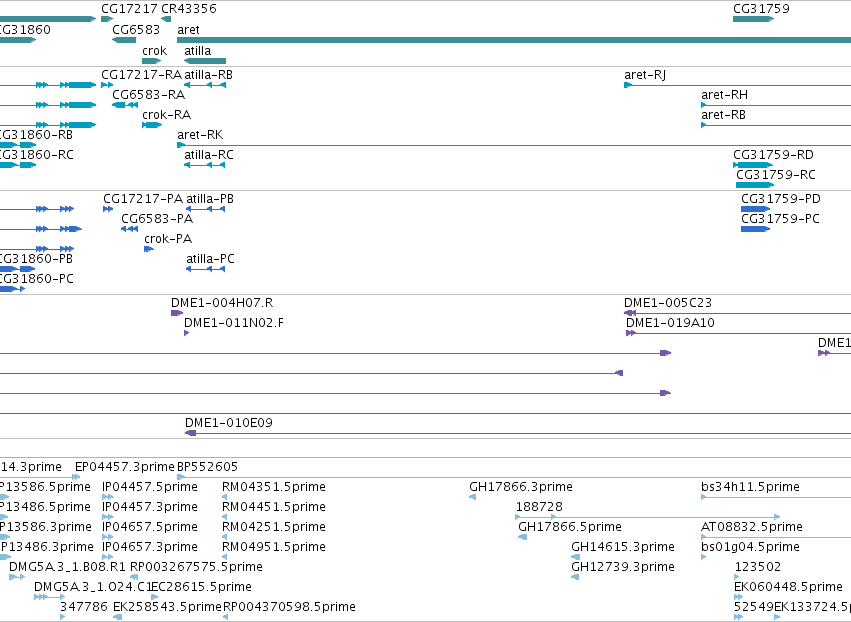Select protein atilla-PC
This screenshot has width=851, height=622.
(x=211, y=259)
